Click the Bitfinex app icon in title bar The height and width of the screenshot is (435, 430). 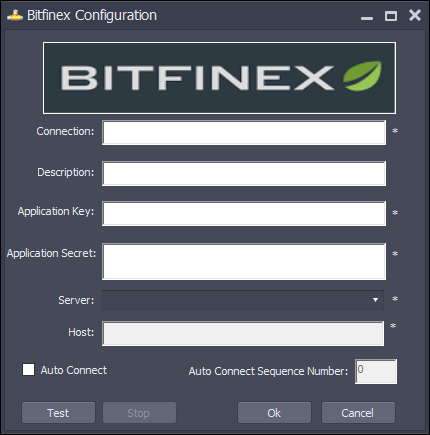tap(15, 15)
